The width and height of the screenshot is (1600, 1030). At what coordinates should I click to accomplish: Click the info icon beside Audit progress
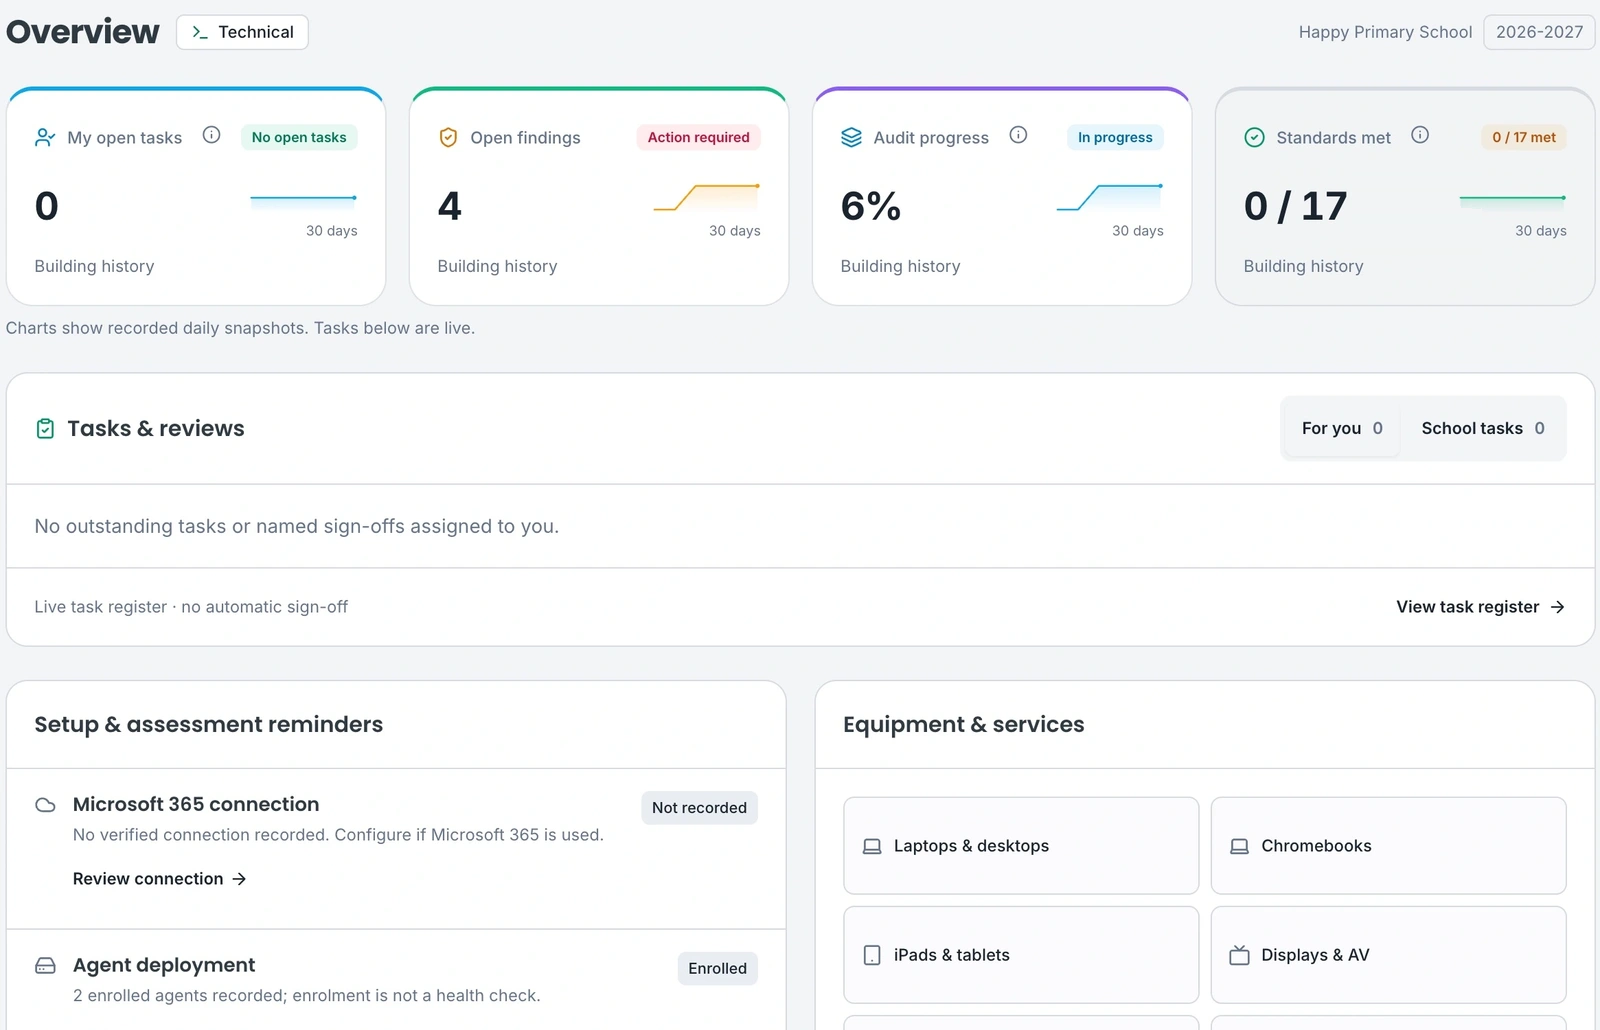1018,135
